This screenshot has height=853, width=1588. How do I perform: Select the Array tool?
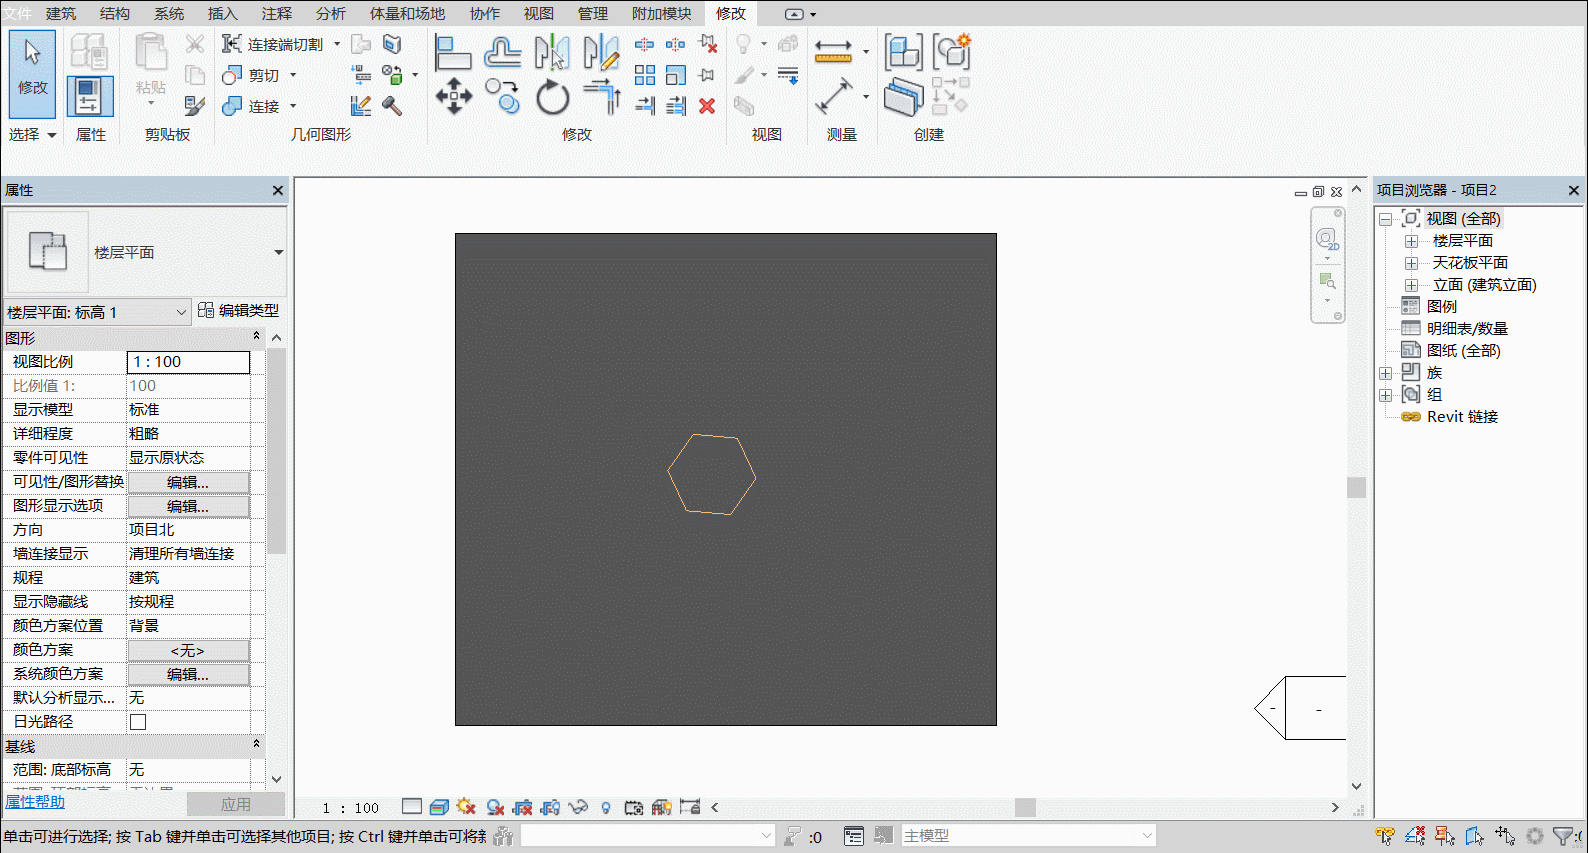click(x=645, y=75)
